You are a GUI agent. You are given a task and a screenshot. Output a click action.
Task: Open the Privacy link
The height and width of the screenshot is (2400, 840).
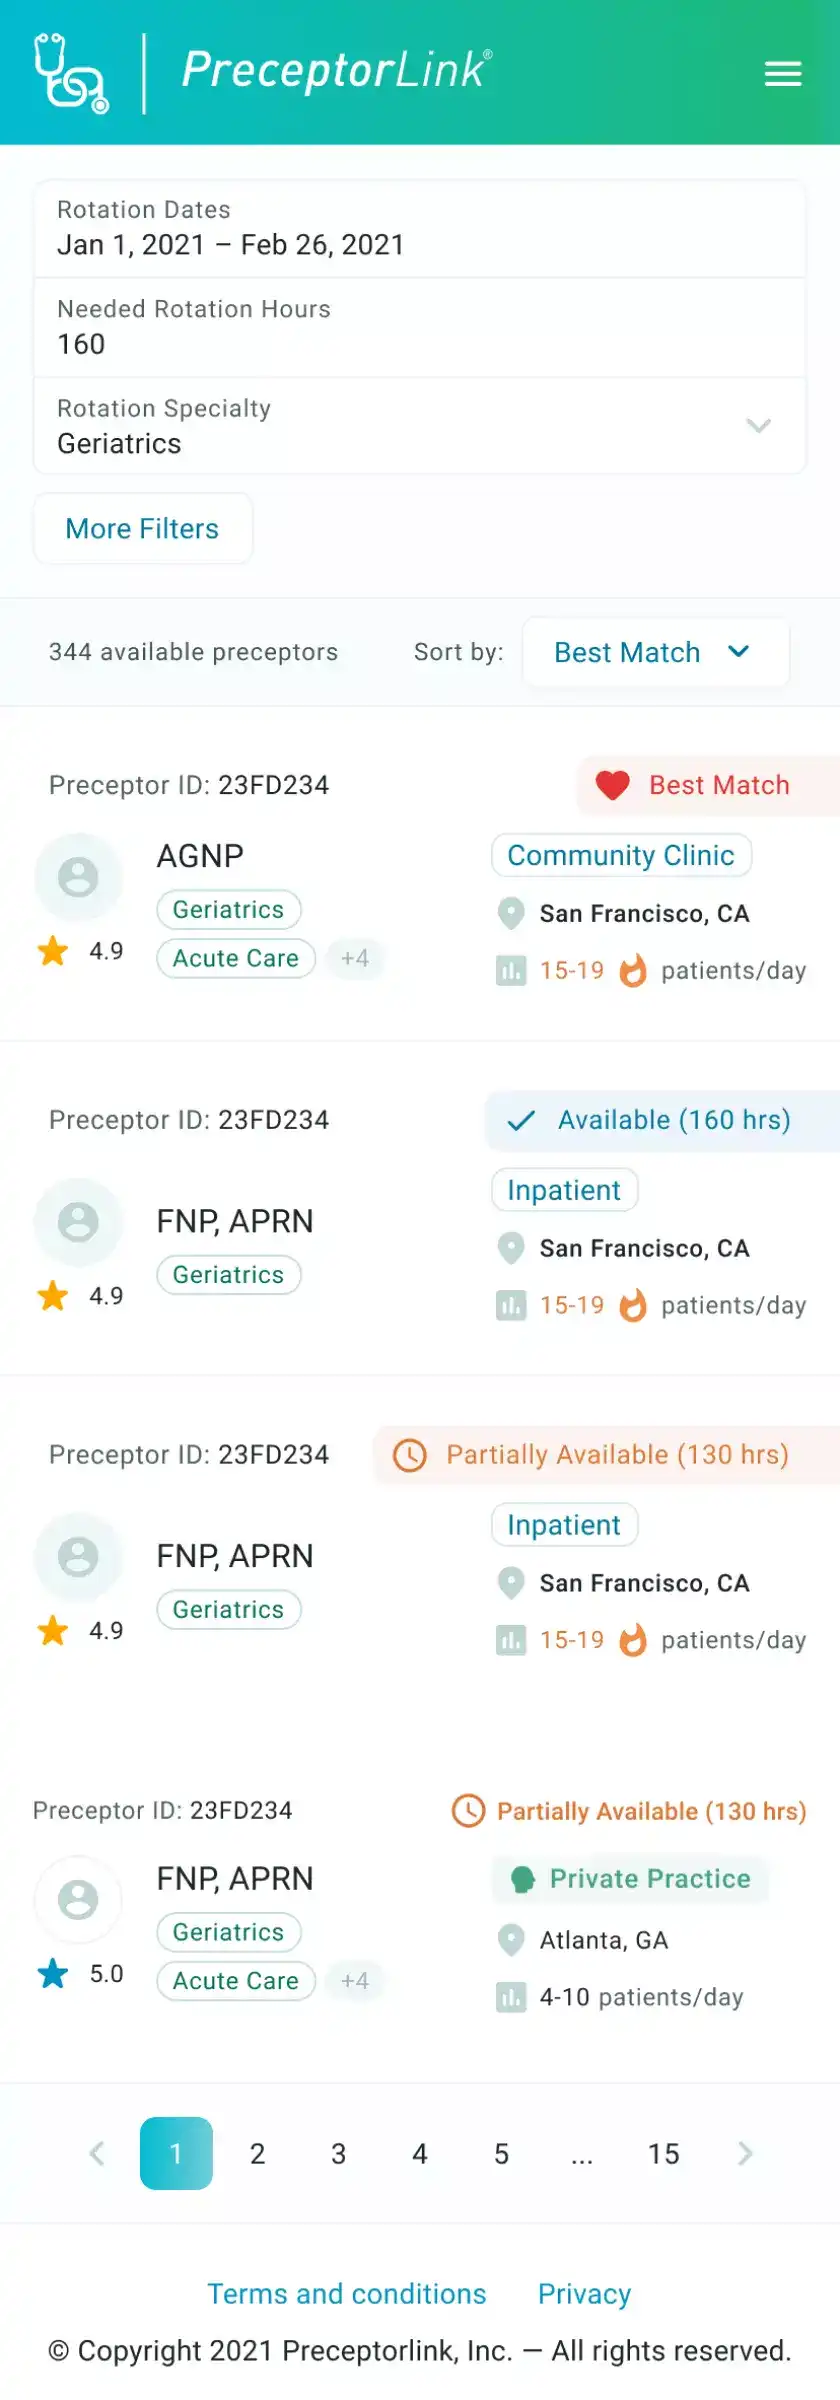pyautogui.click(x=585, y=2293)
